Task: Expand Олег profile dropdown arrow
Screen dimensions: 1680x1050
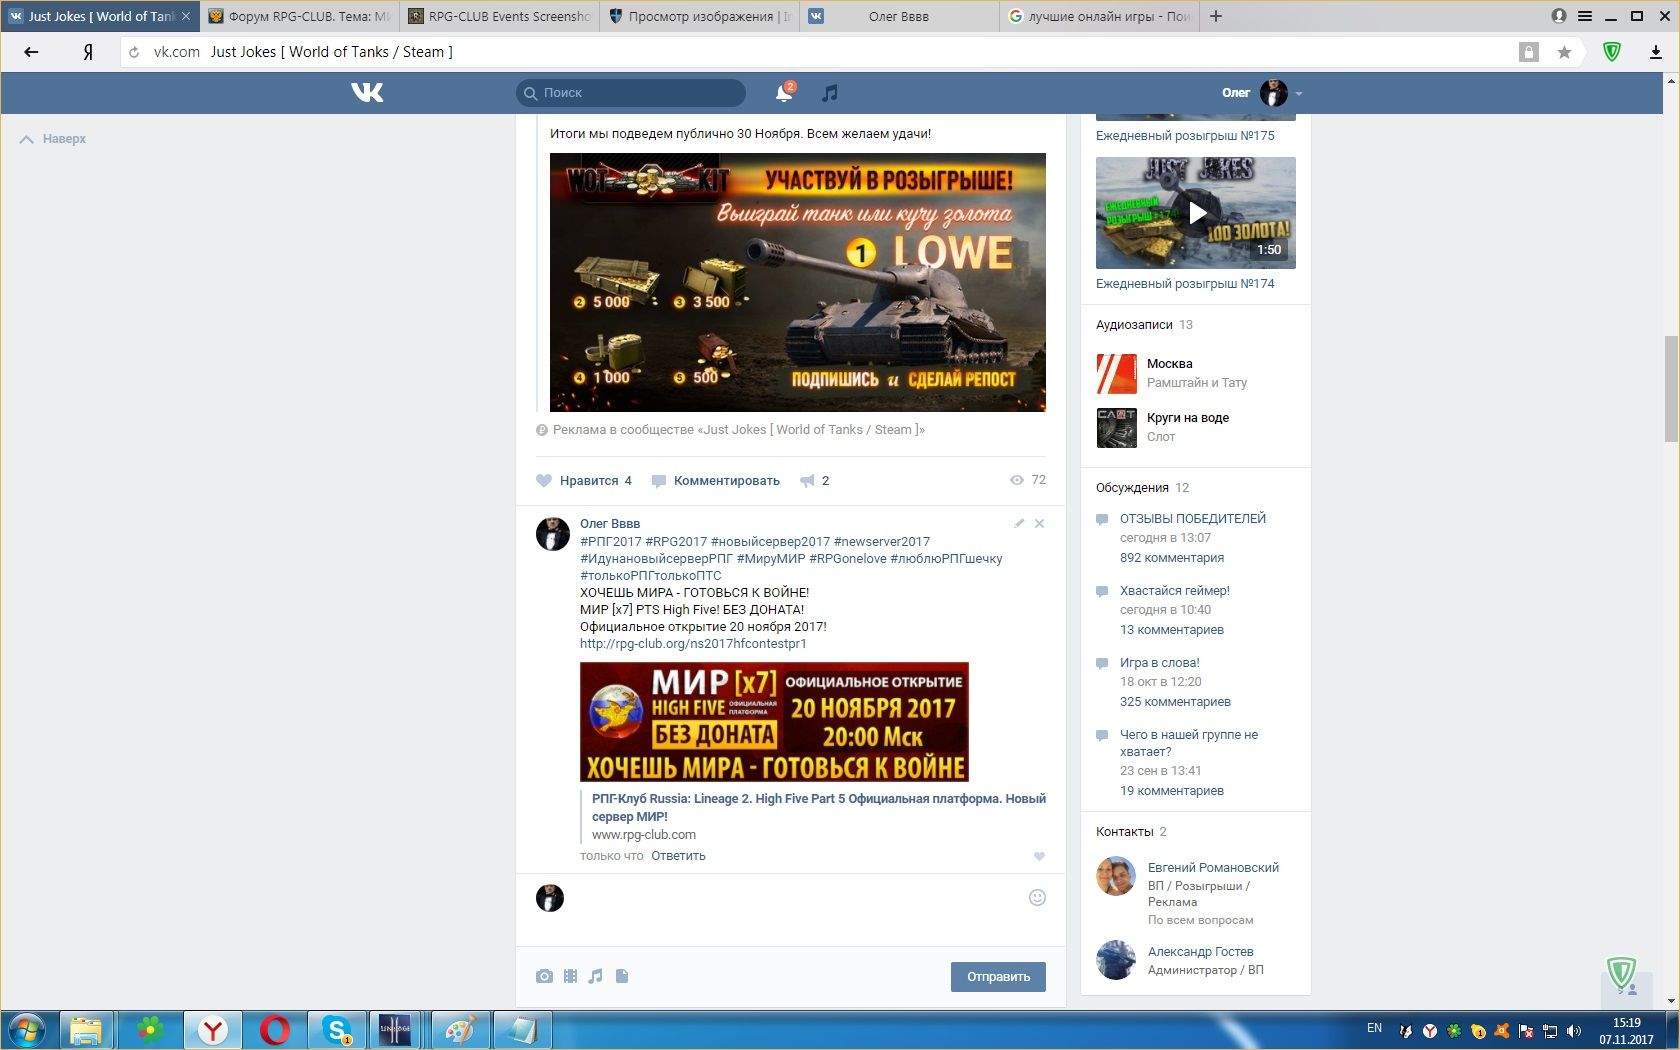Action: 1298,93
